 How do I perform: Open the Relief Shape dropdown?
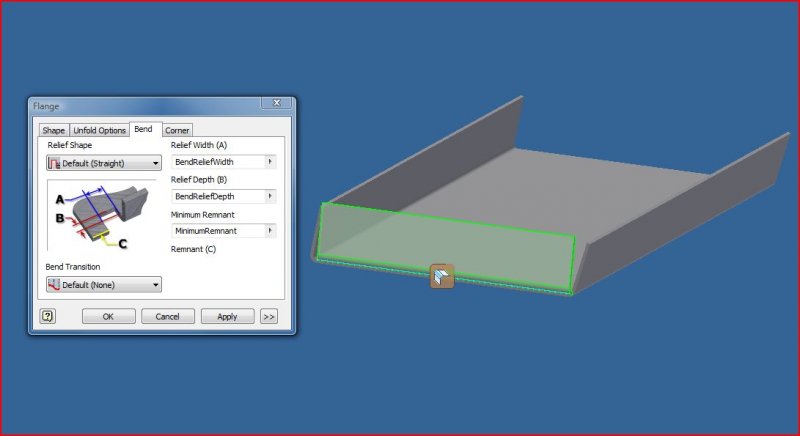(104, 163)
